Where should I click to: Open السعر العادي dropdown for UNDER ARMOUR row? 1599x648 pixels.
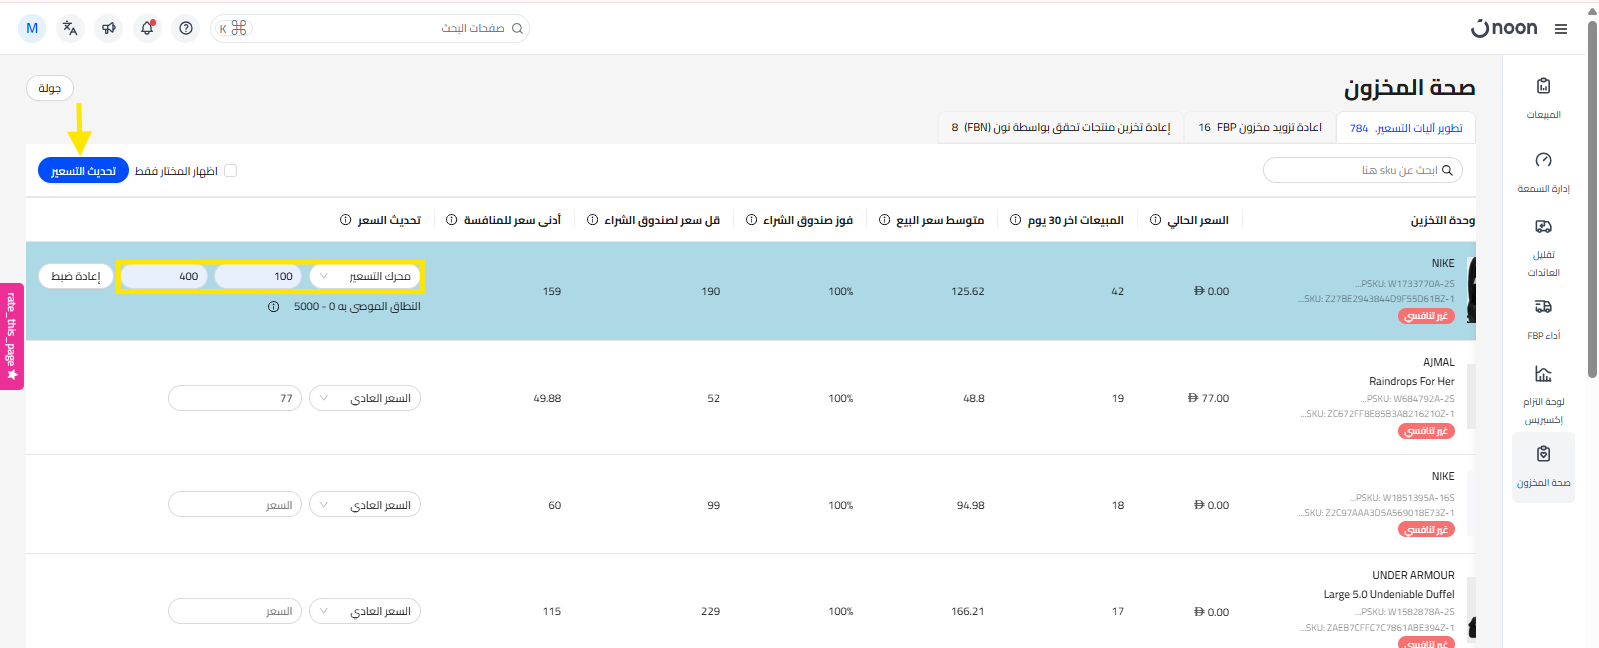click(365, 611)
